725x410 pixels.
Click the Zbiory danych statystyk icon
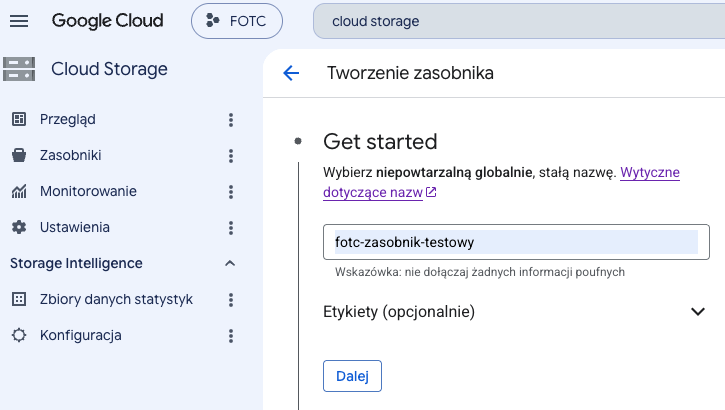(x=19, y=300)
